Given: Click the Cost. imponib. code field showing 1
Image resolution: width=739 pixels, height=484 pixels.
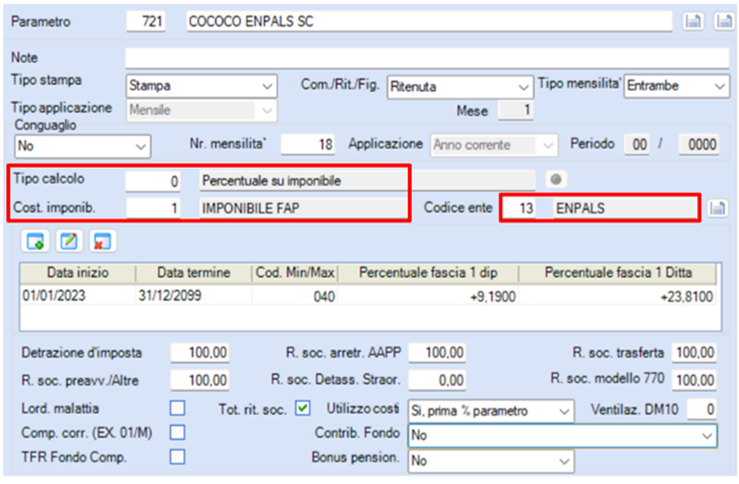Looking at the screenshot, I should [x=153, y=208].
